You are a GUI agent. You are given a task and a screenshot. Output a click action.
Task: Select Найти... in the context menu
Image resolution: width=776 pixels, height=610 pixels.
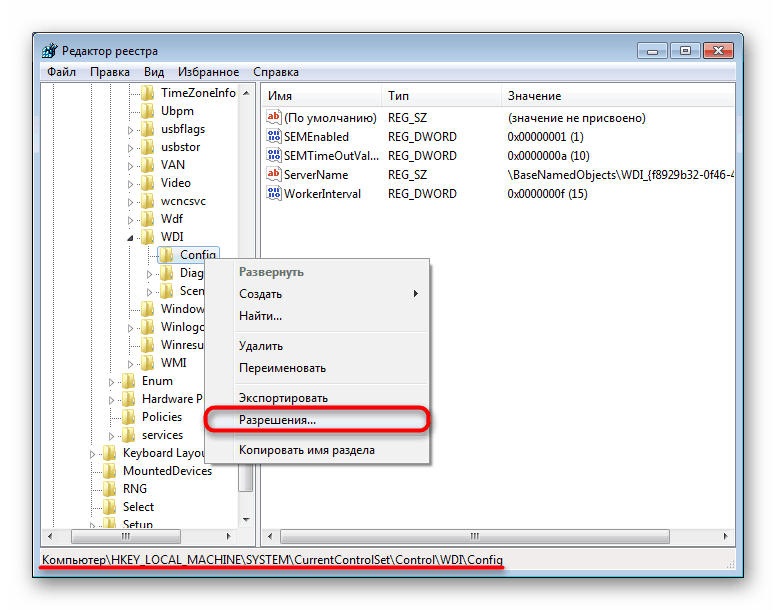(317, 316)
